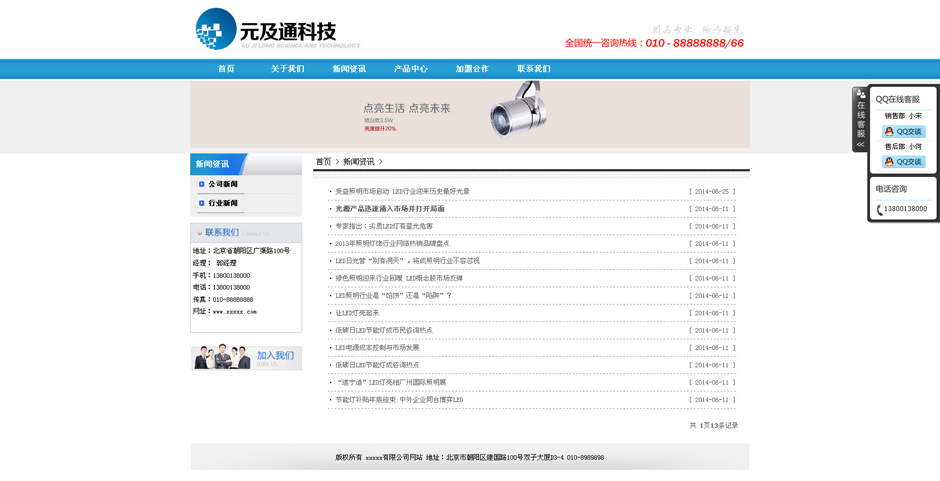
Task: Click sidebar 手机：13800138000 line
Action: (221, 275)
